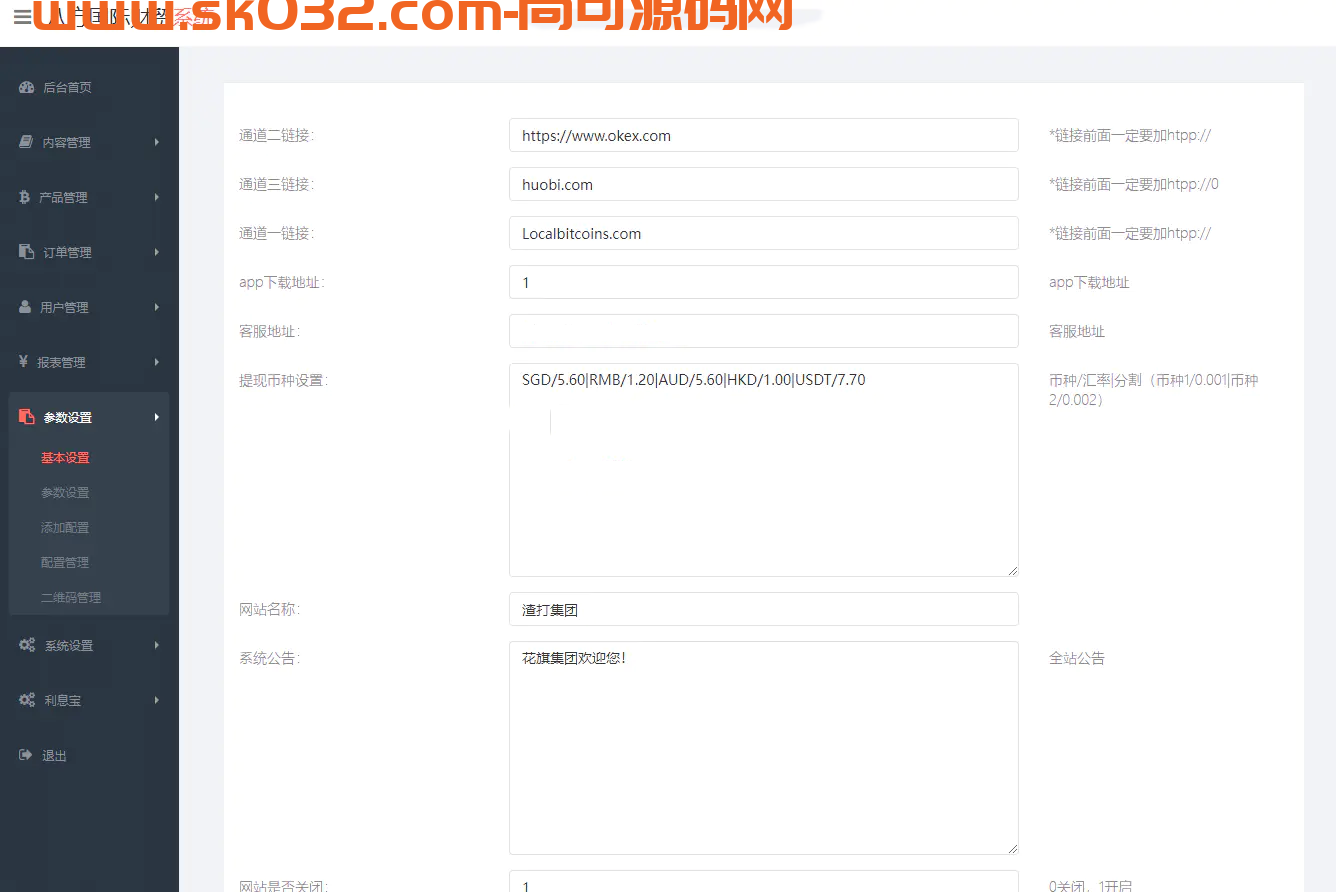Click the bitcoin icon beside 产品管理
The width and height of the screenshot is (1336, 892).
(25, 197)
